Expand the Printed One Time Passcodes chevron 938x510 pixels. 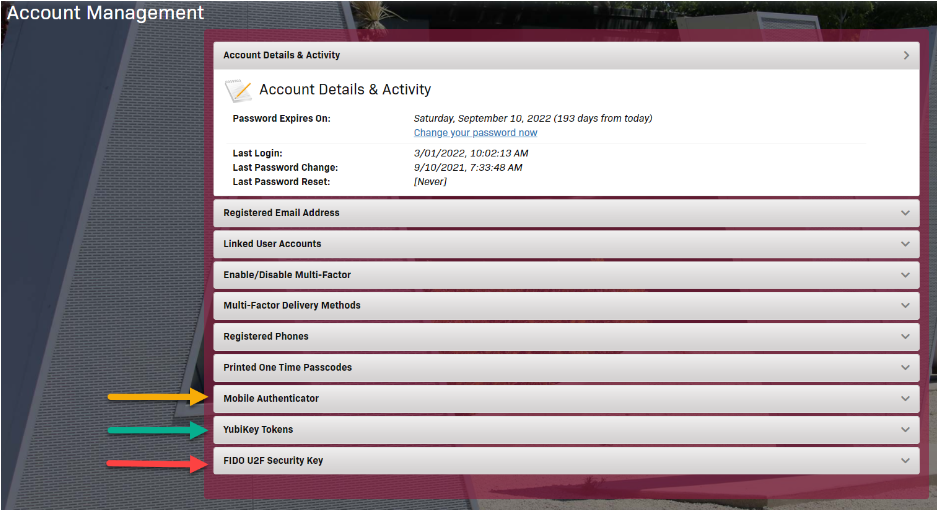906,368
